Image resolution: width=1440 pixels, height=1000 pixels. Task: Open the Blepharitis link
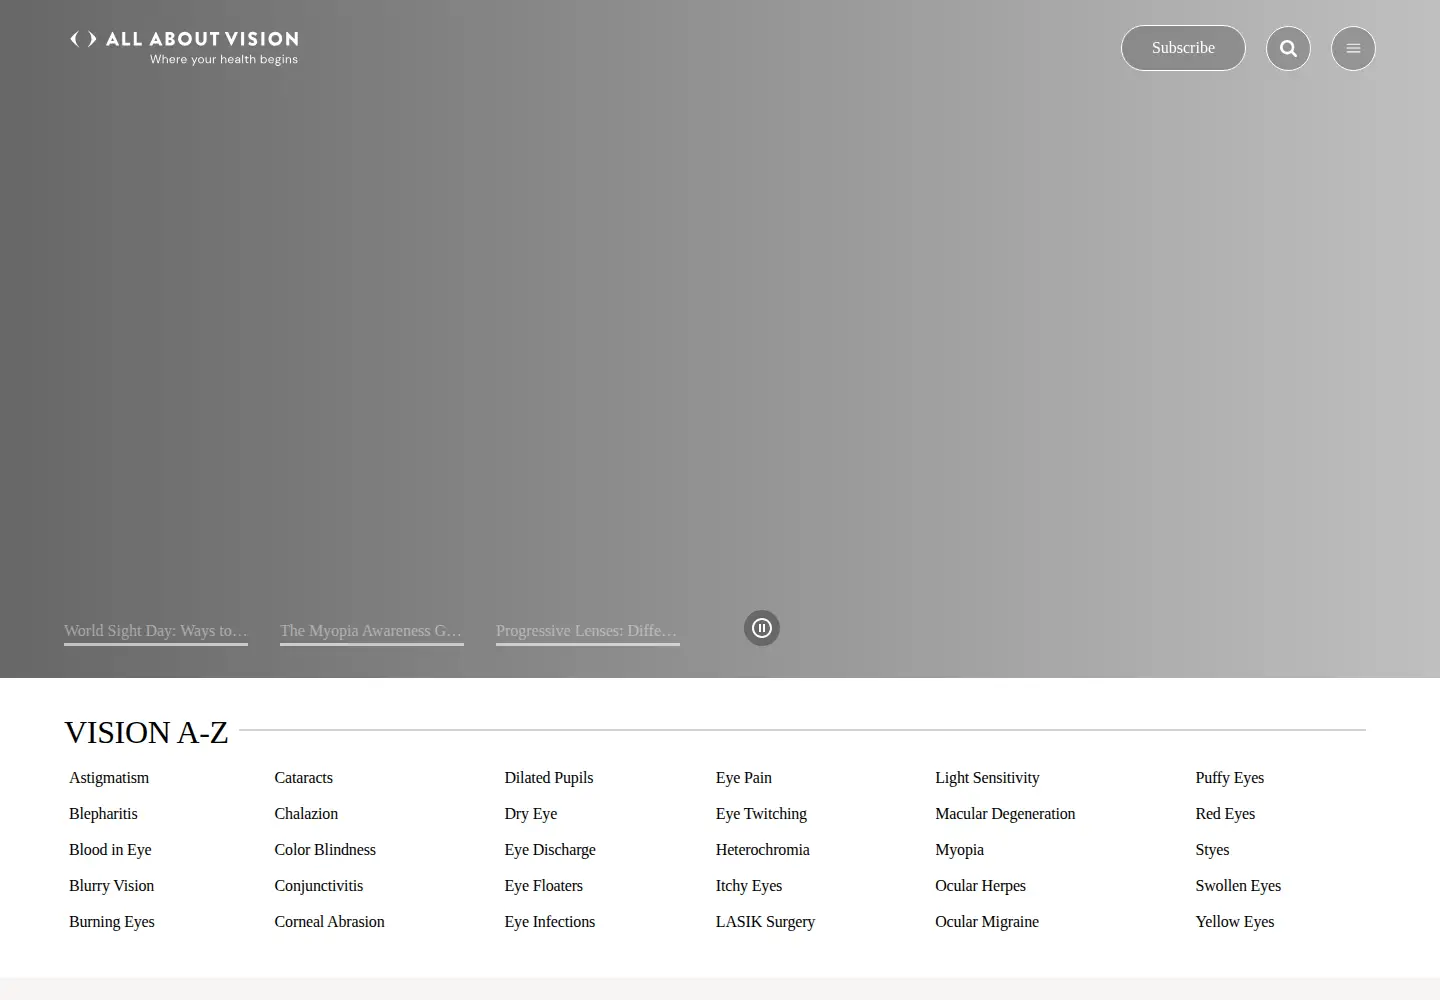103,814
